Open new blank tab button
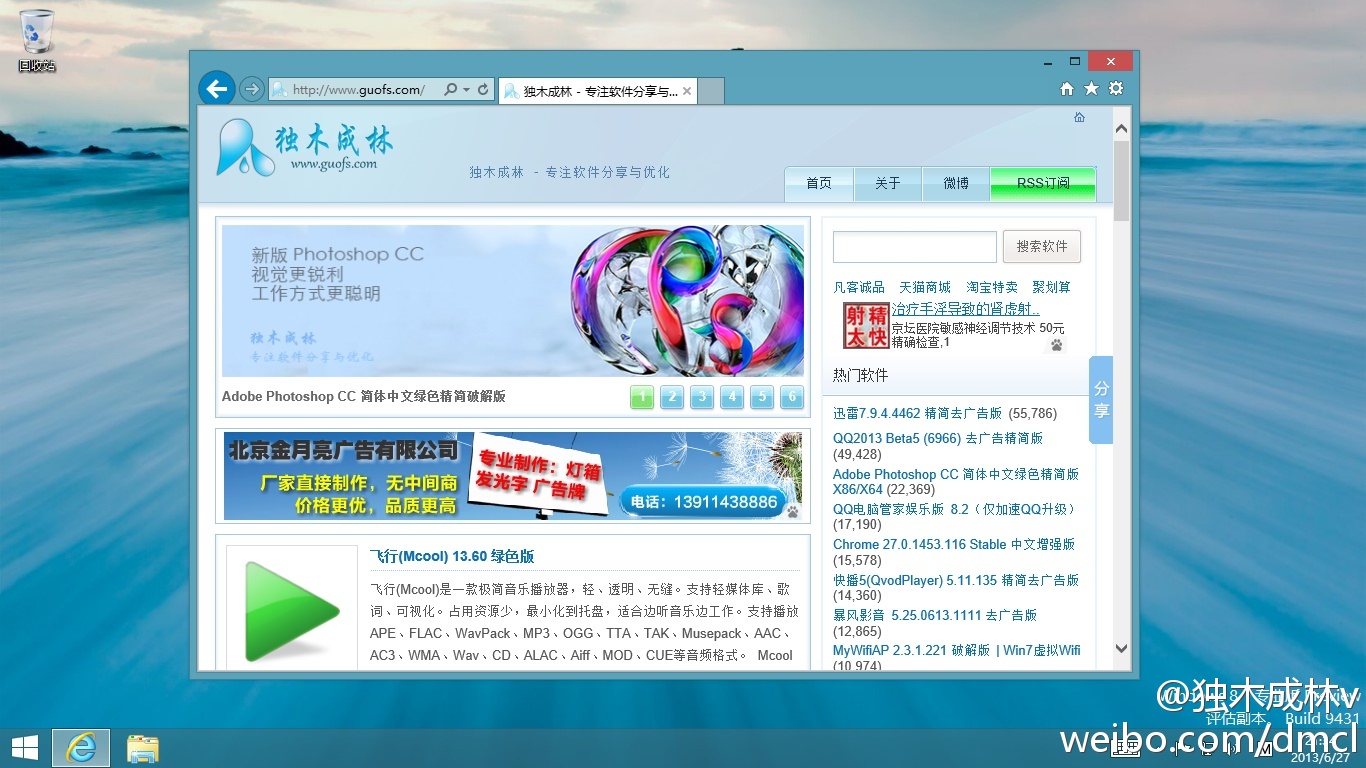 tap(710, 91)
